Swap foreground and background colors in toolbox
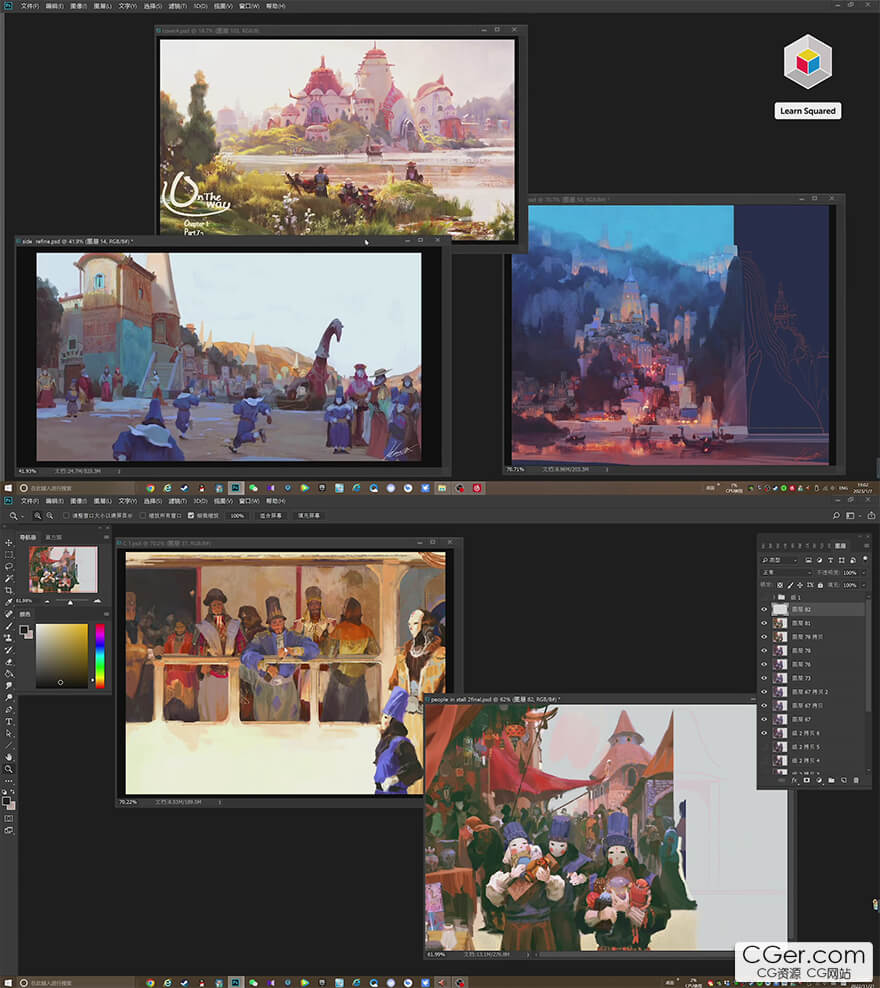 click(12, 792)
